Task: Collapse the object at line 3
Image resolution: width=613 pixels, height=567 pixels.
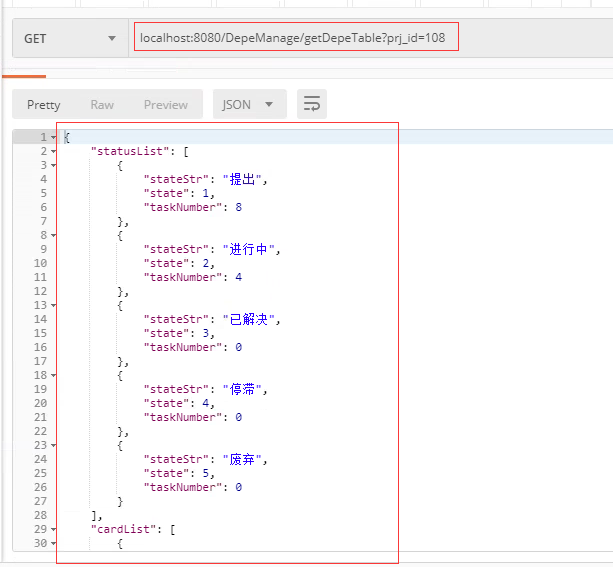Action: click(54, 165)
